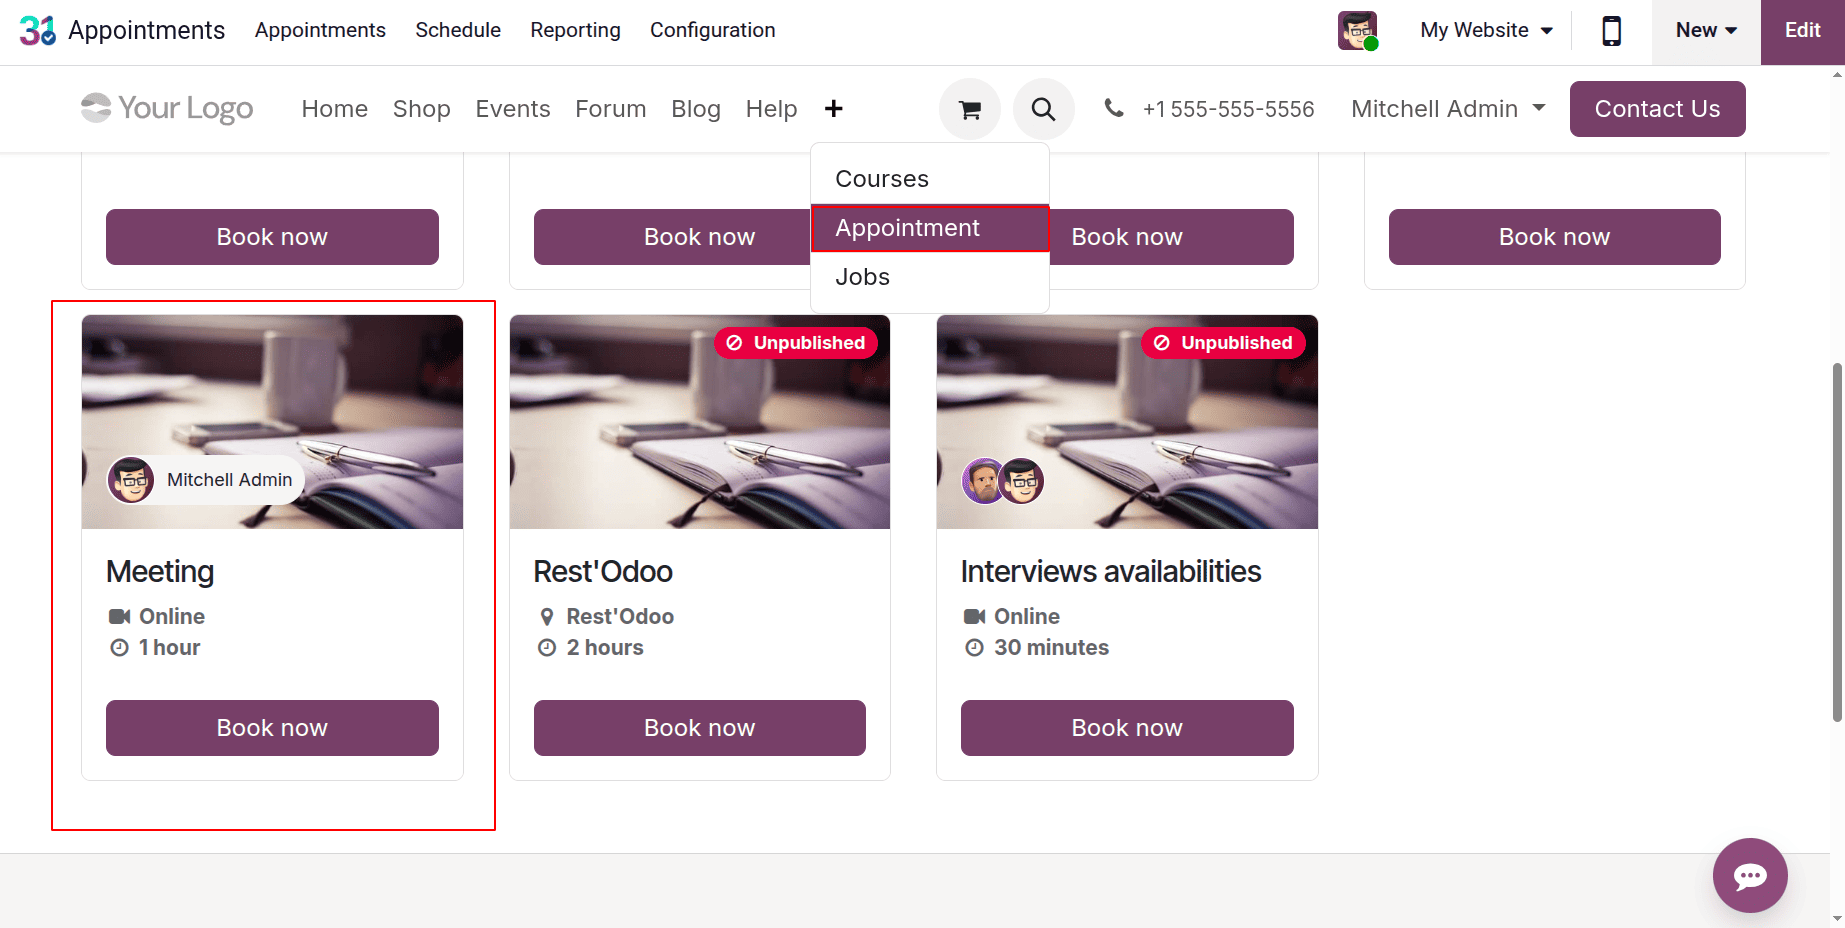
Task: Click the clock icon beside 1 hour
Action: tap(120, 647)
